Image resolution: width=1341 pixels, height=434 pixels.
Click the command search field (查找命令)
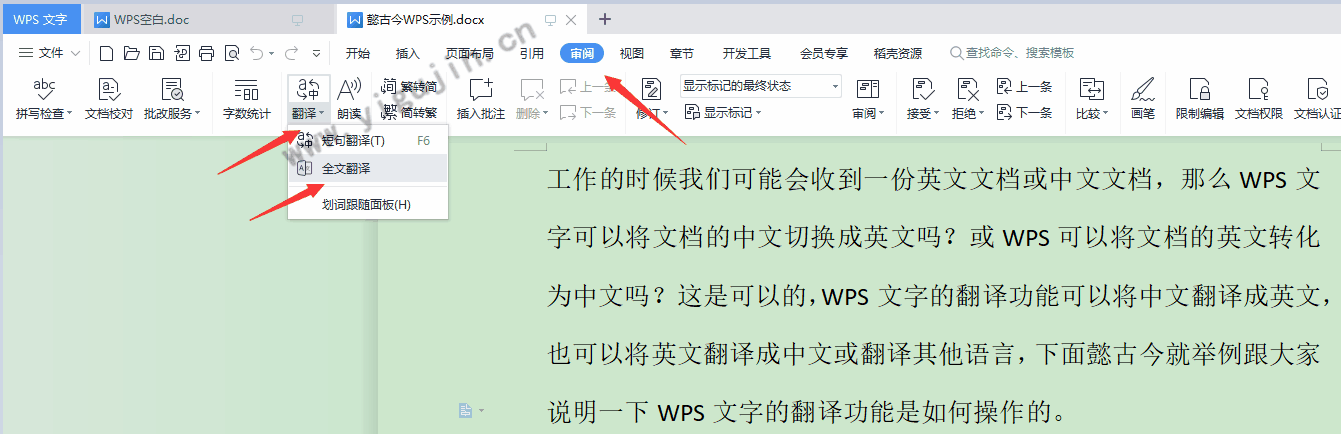coord(1012,53)
